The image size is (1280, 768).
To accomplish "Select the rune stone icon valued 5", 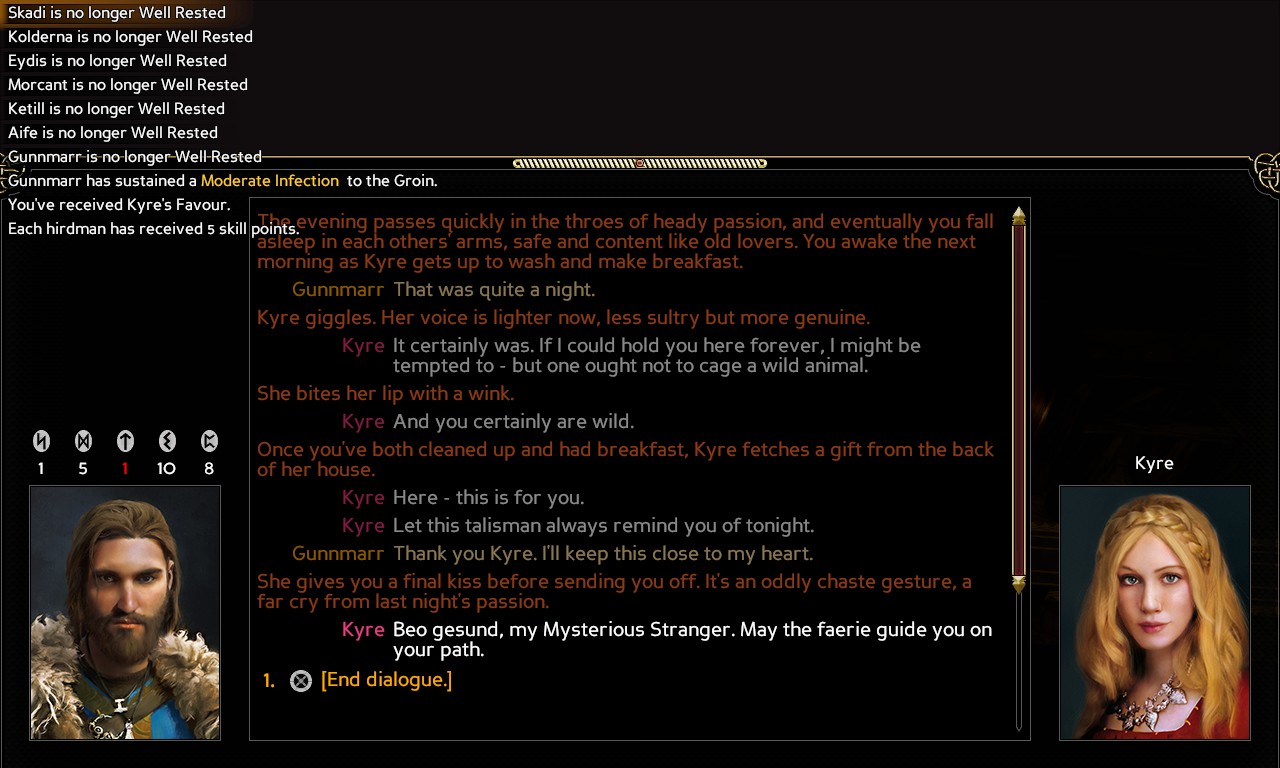I will click(83, 441).
